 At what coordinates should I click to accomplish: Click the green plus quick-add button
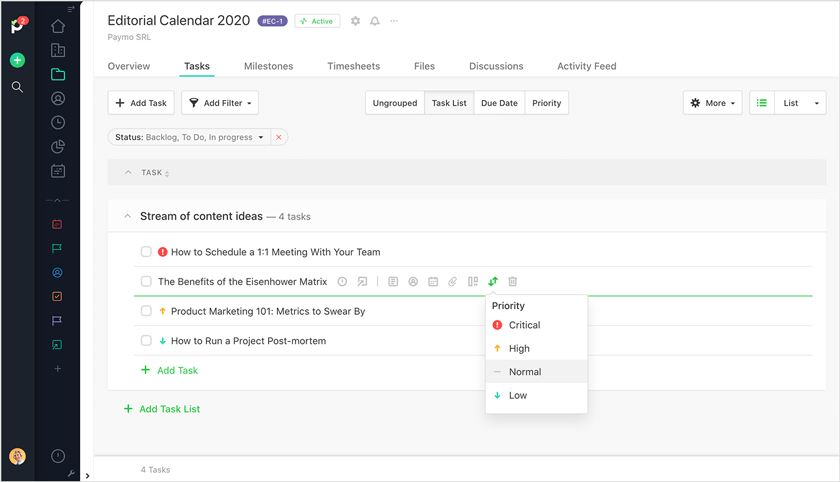[17, 60]
